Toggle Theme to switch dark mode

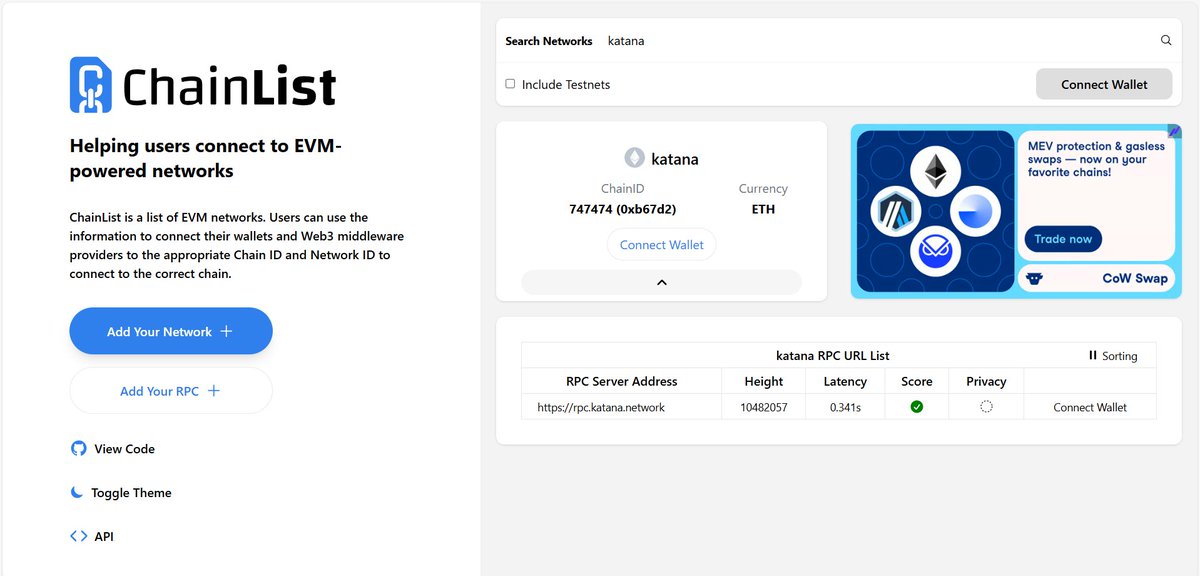131,492
